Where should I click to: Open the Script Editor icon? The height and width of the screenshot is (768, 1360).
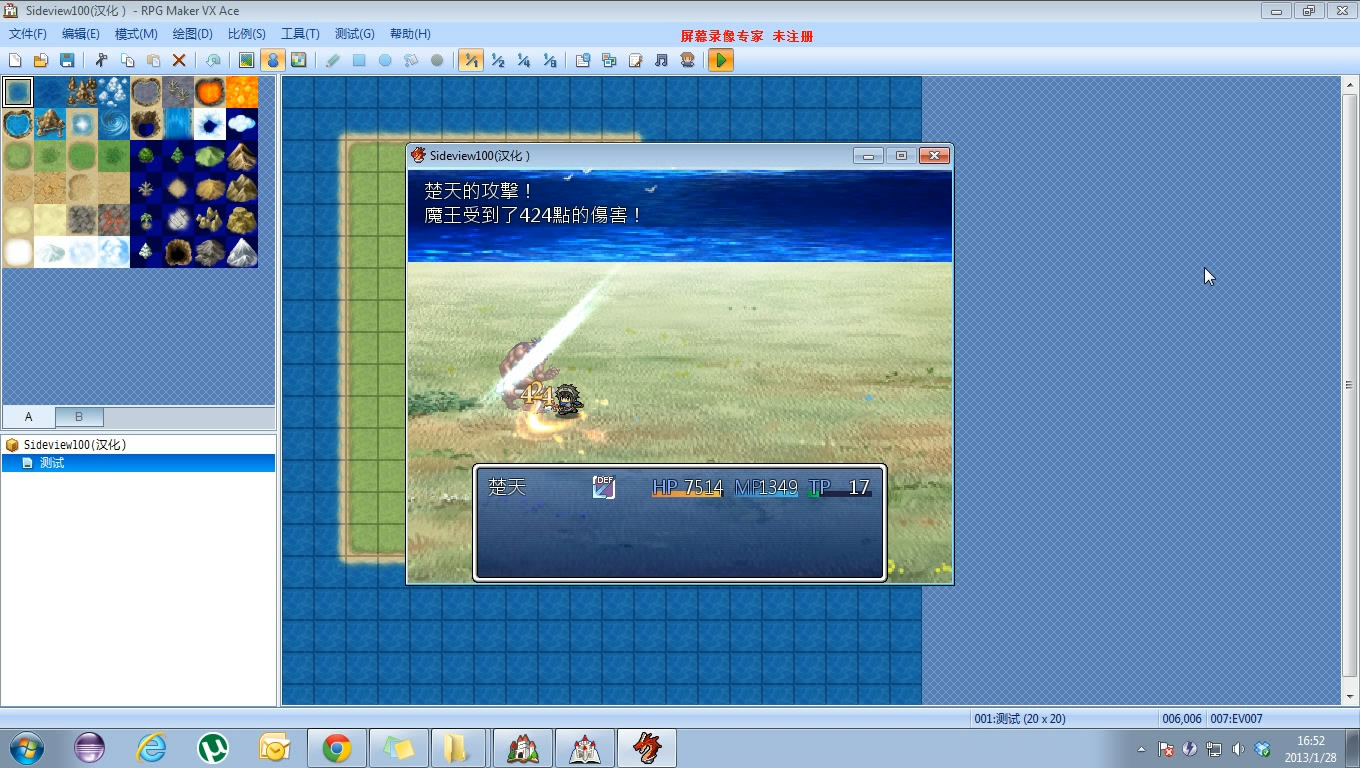[x=635, y=60]
